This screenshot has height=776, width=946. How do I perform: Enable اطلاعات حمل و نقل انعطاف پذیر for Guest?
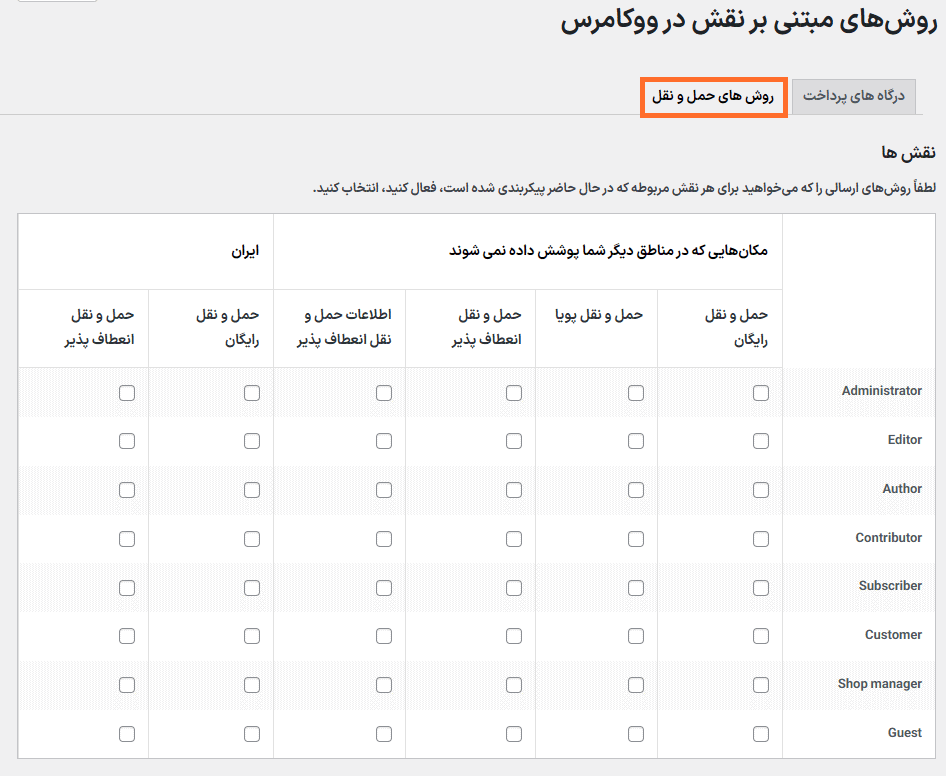pos(384,734)
